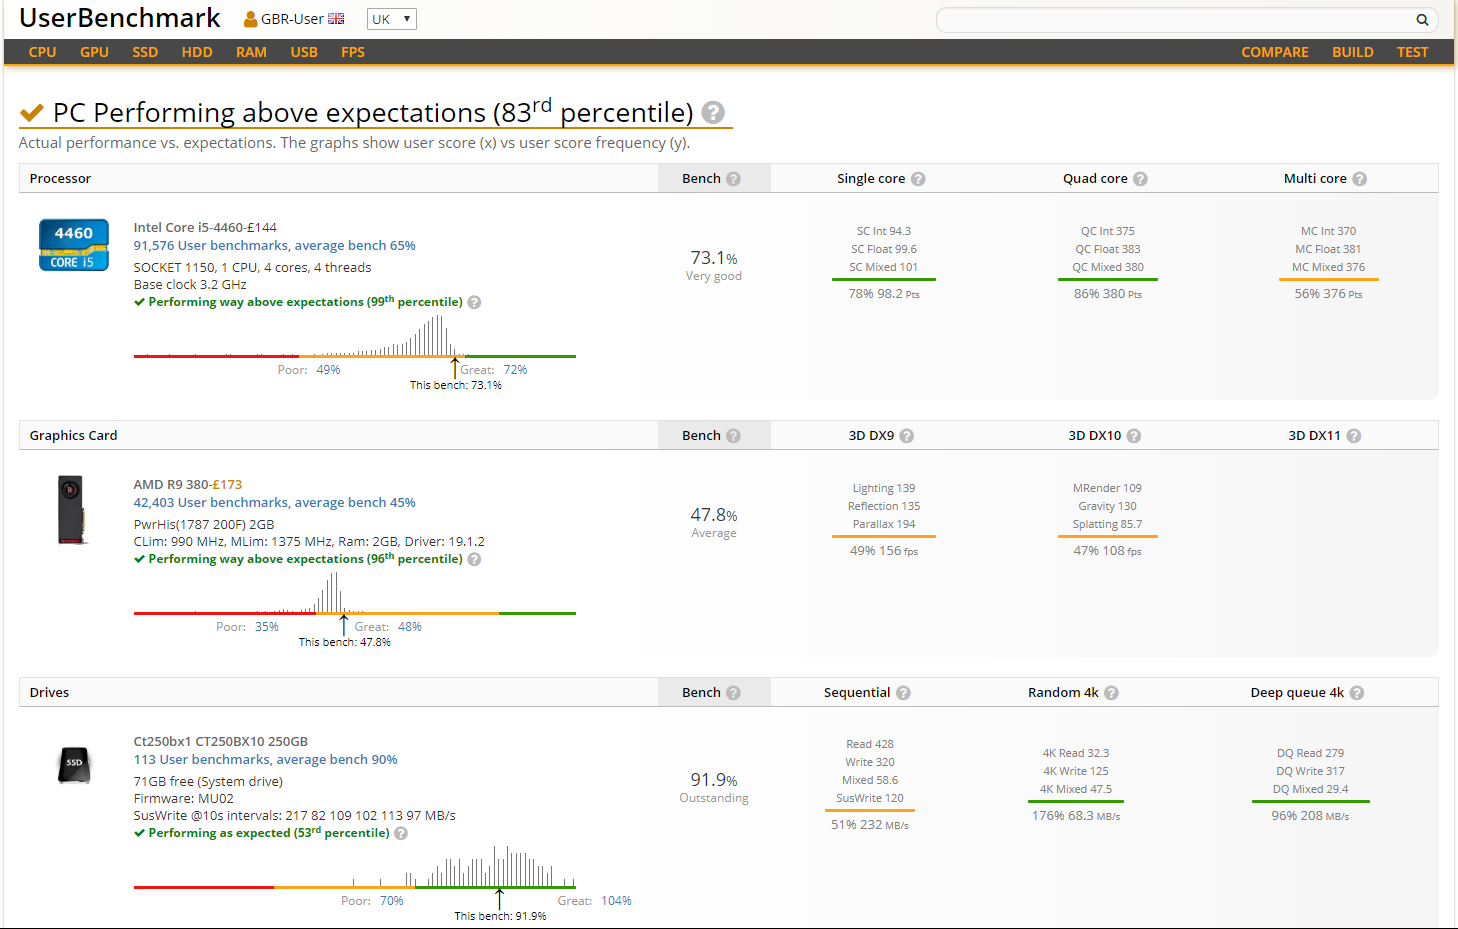Click the CT250BX10 113 user benchmarks link
Viewport: 1458px width, 929px height.
265,760
